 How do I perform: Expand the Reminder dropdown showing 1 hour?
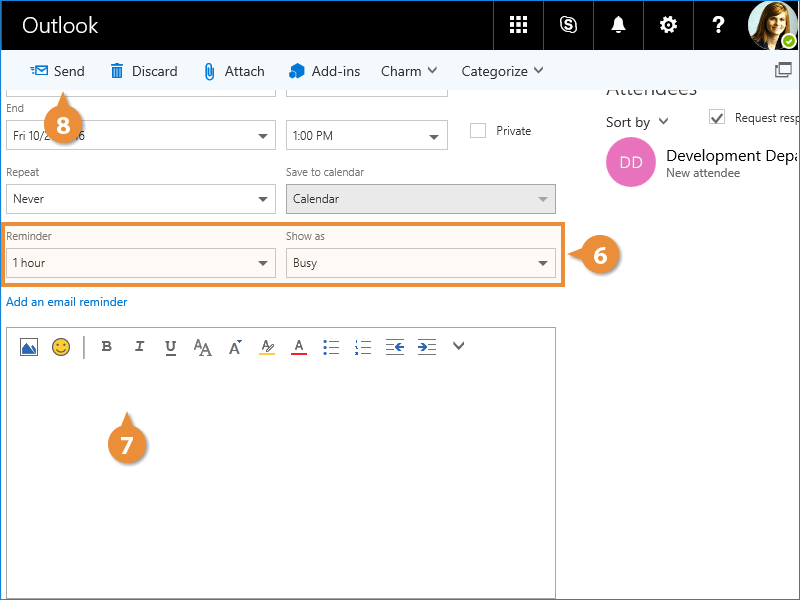pos(140,263)
